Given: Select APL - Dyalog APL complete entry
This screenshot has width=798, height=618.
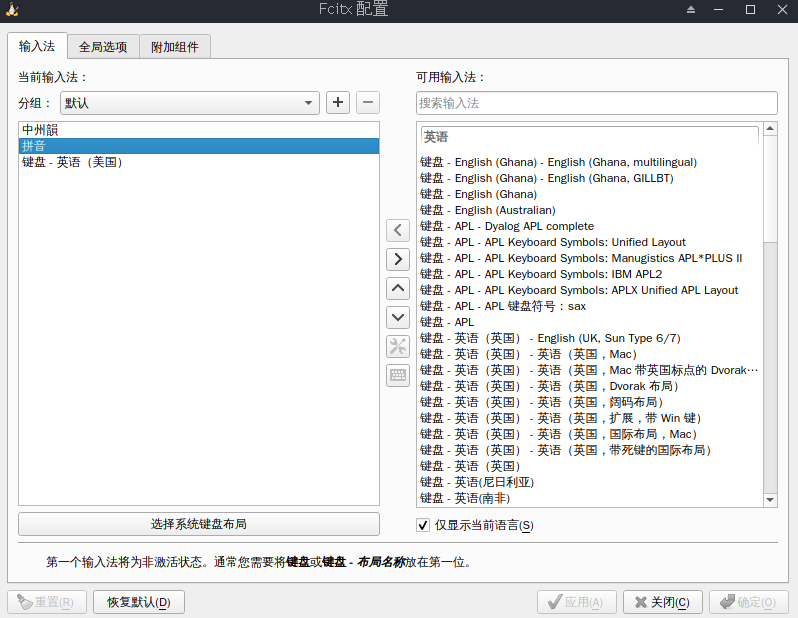Looking at the screenshot, I should (x=590, y=226).
